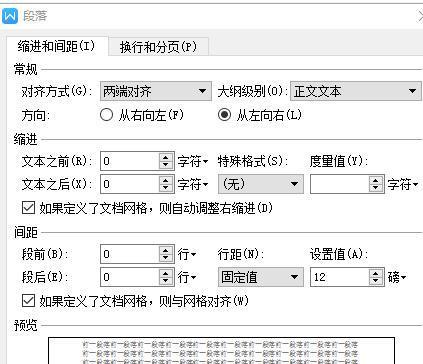Viewport: 423px width, 364px height.
Task: Decrease 设置值 with the down arrow
Action: [x=376, y=281]
